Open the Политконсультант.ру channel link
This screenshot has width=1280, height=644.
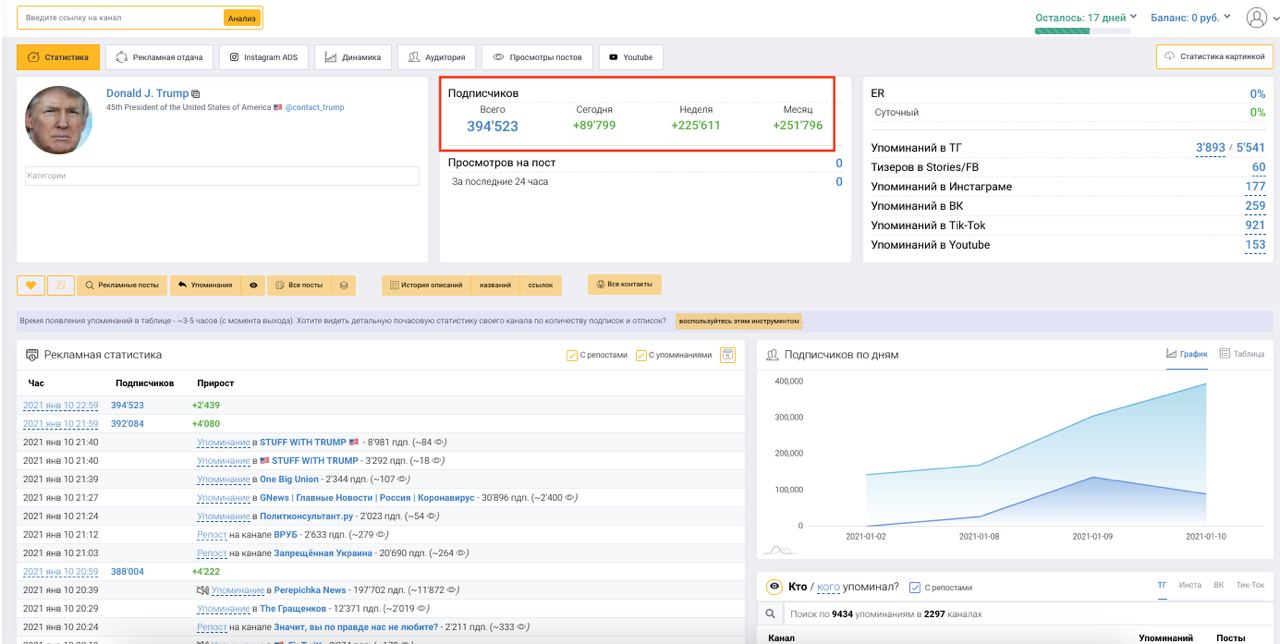tap(309, 516)
